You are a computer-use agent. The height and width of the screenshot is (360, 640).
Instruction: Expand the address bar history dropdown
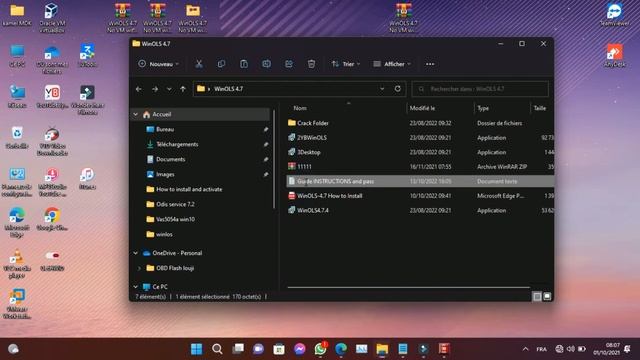click(x=382, y=89)
